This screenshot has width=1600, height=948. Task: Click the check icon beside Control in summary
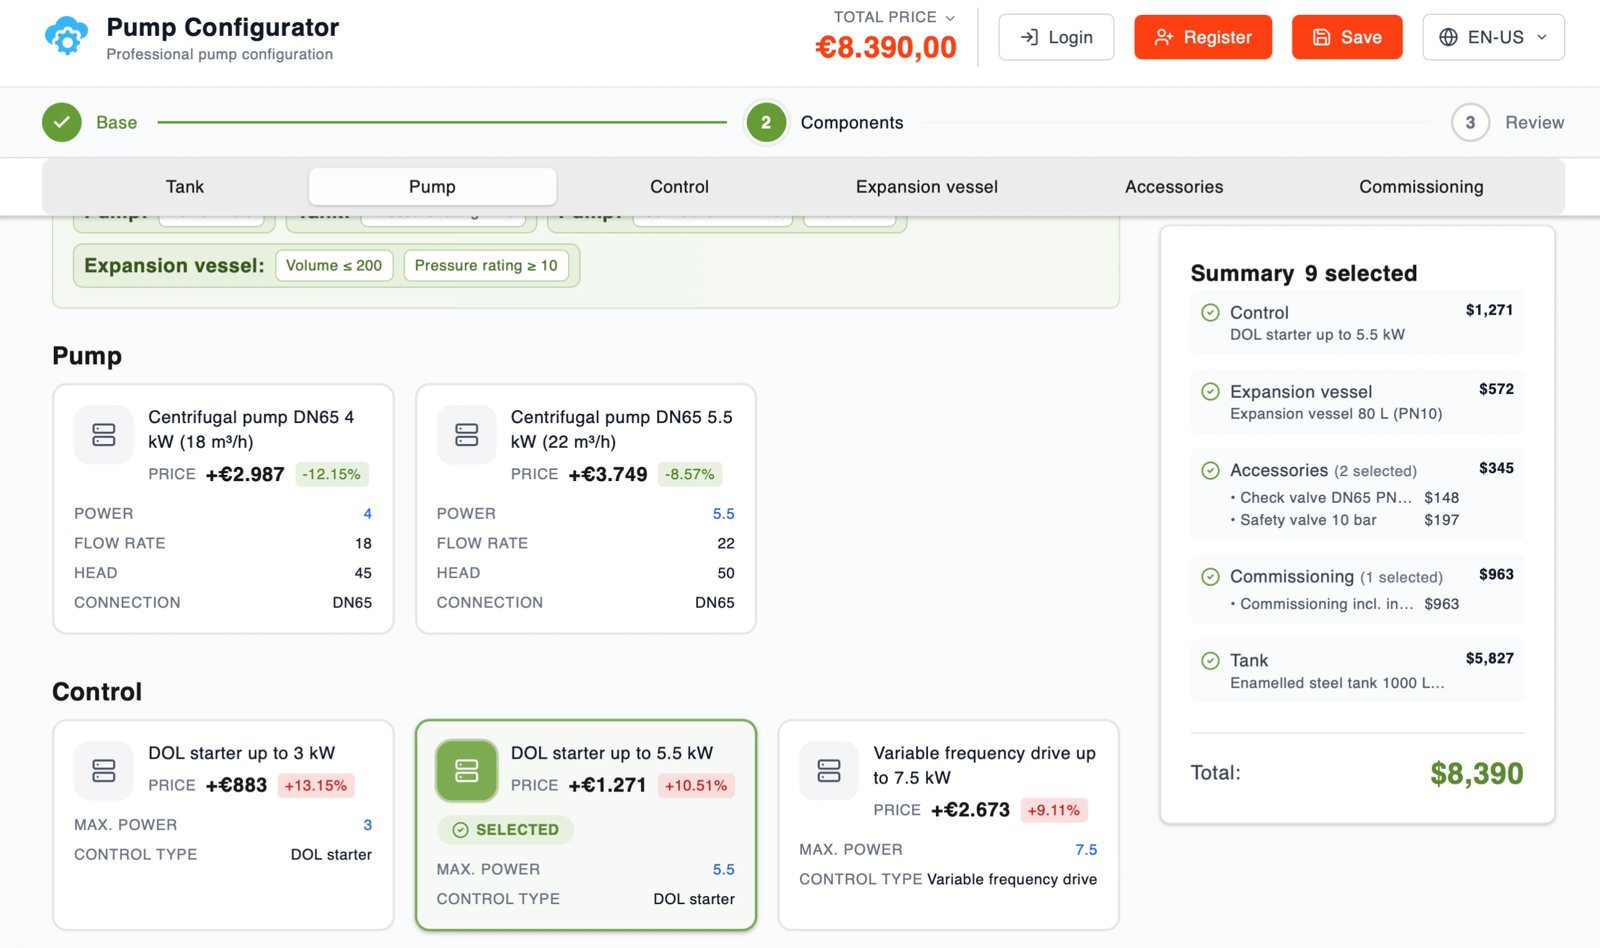[1210, 312]
